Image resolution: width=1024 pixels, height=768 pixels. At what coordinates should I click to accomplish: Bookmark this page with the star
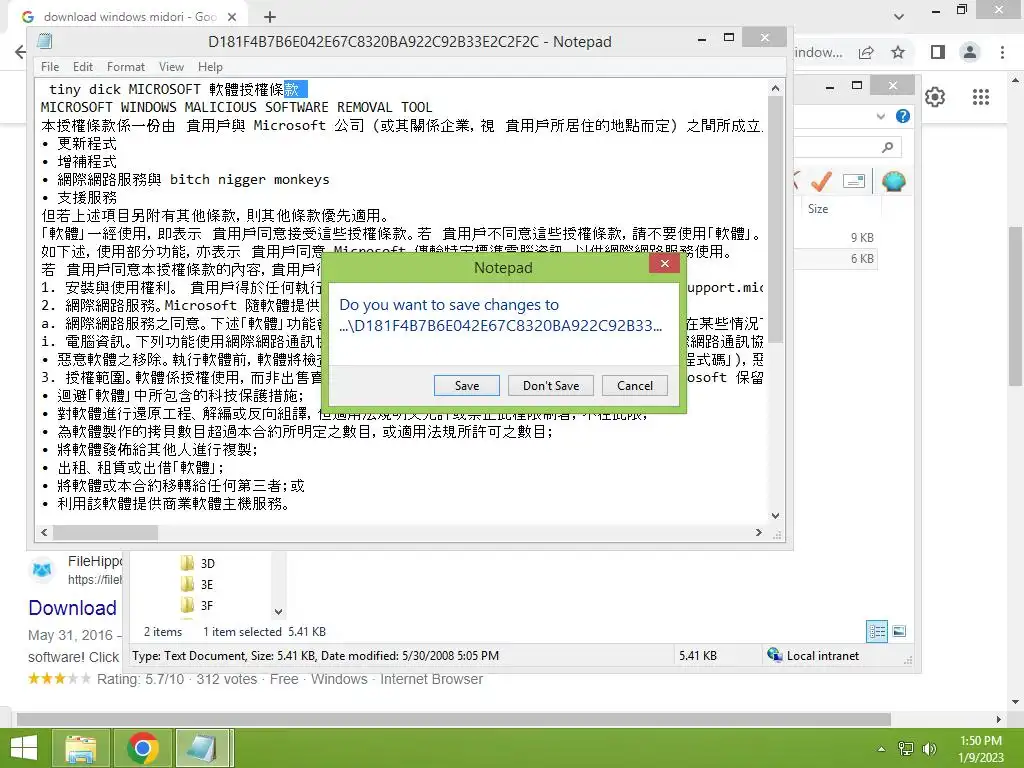click(x=898, y=52)
